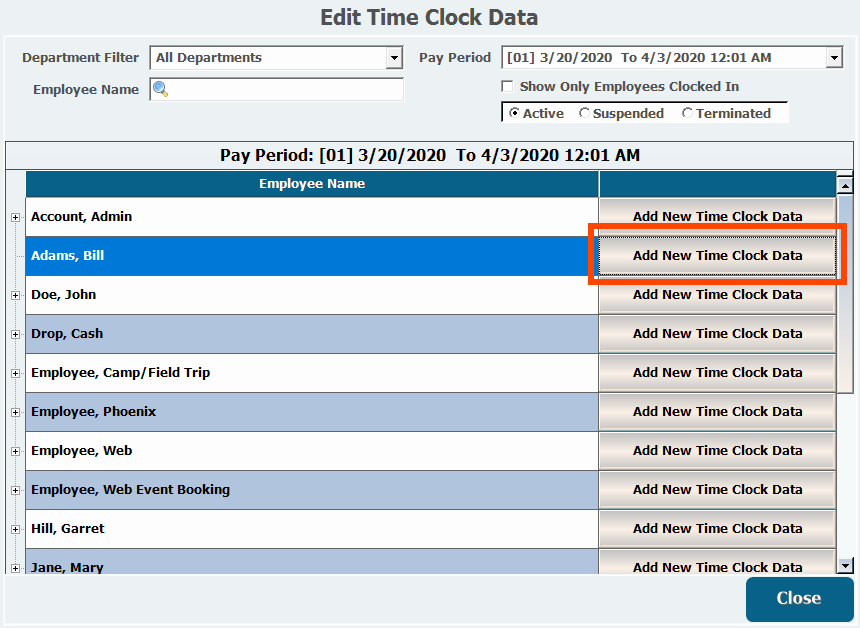Add time clock data for Doe, John
This screenshot has width=860, height=628.
[x=717, y=295]
